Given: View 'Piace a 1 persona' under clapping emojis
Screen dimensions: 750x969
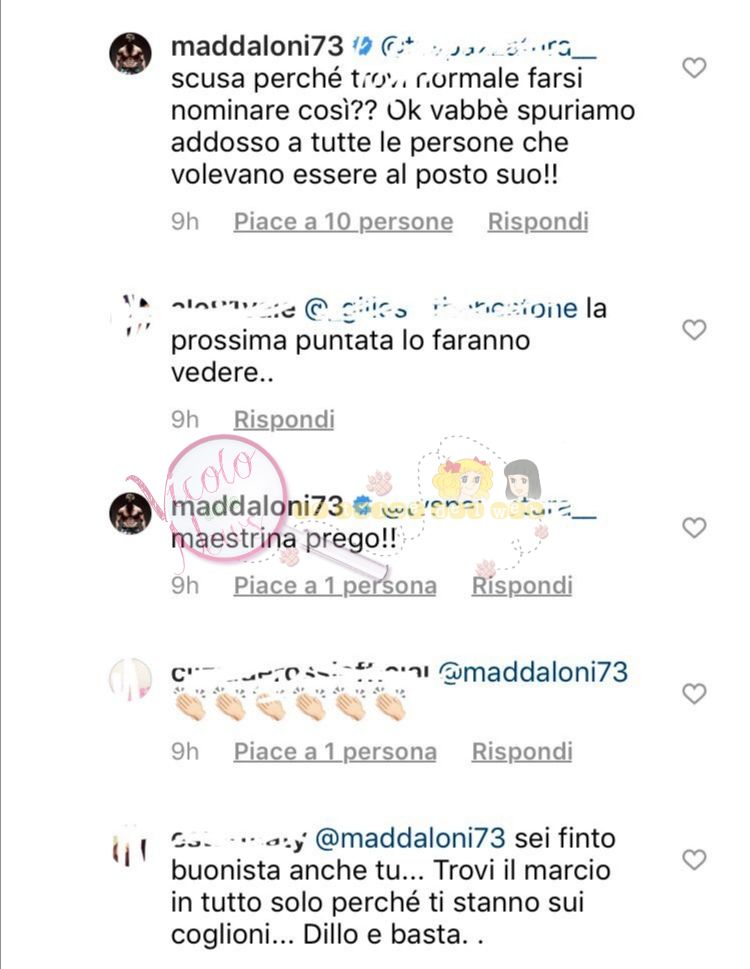Looking at the screenshot, I should click(335, 751).
